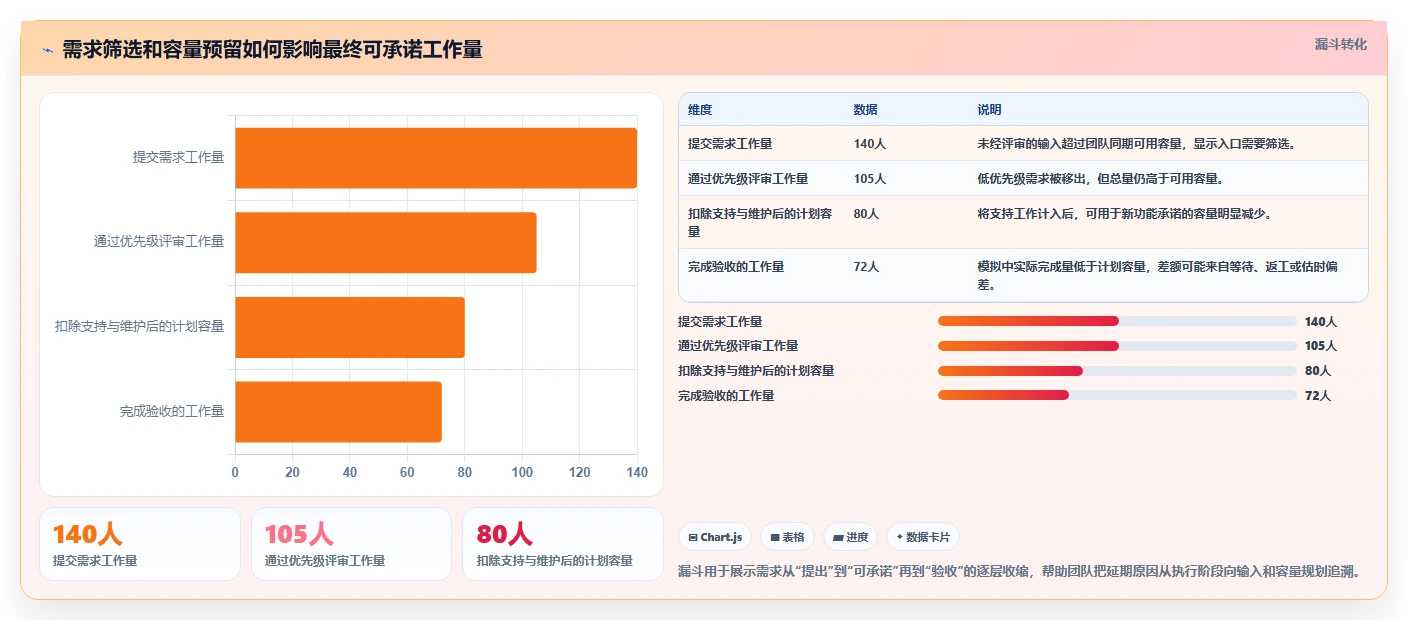Click the 通过优先级评审工作量 chart bar
Screen dimensions: 1408x620
tap(386, 242)
